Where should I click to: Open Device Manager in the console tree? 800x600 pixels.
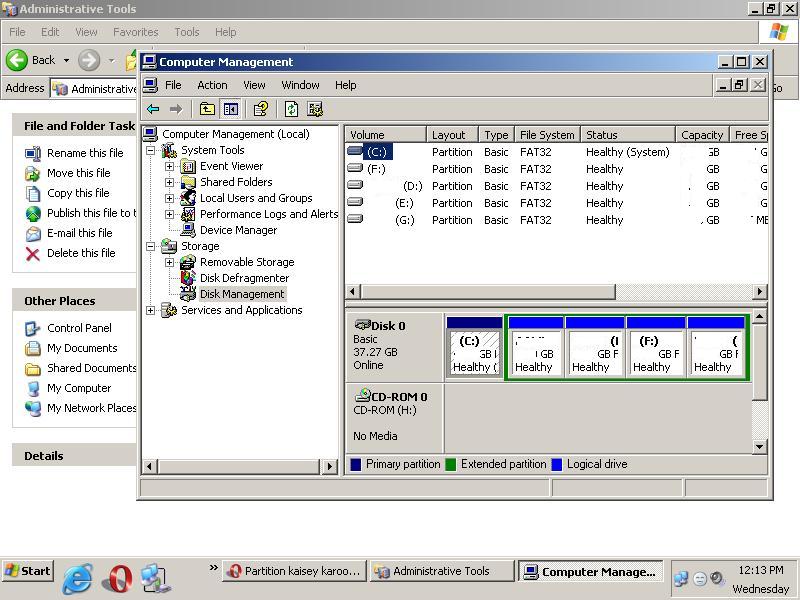click(x=238, y=230)
